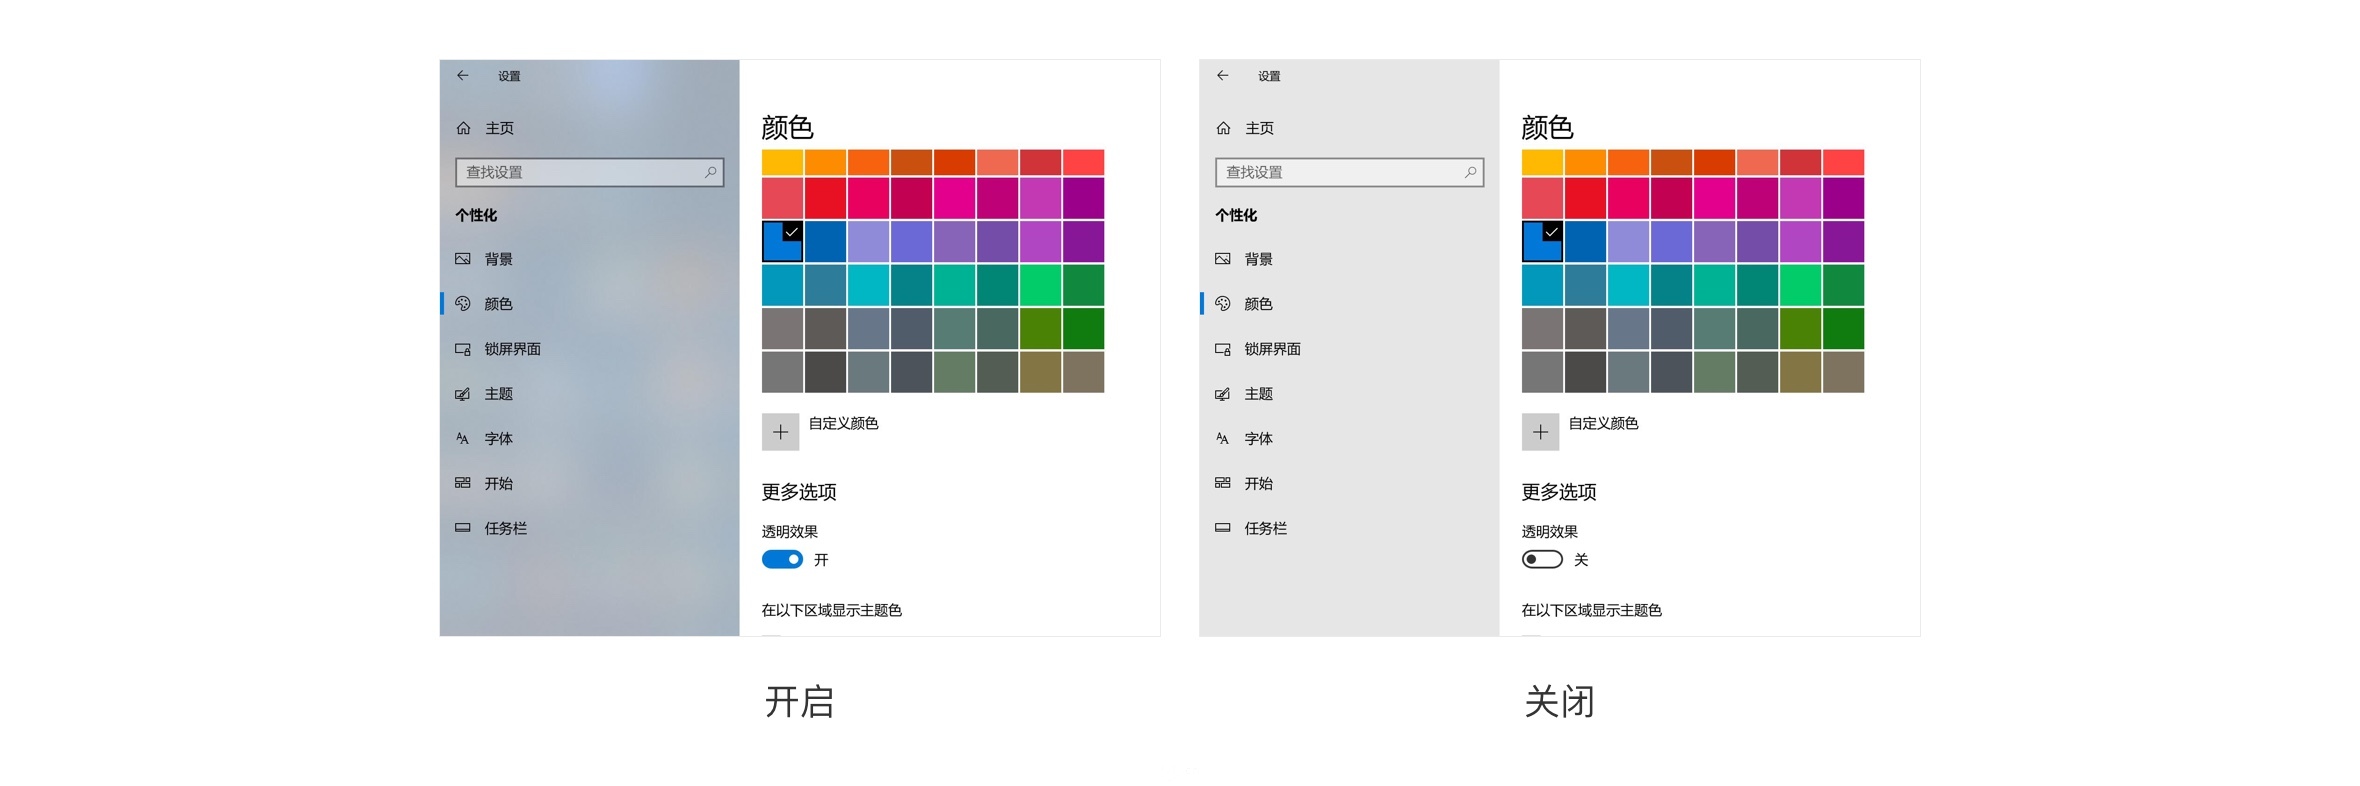Click home icon in left 开启 window

[x=463, y=128]
